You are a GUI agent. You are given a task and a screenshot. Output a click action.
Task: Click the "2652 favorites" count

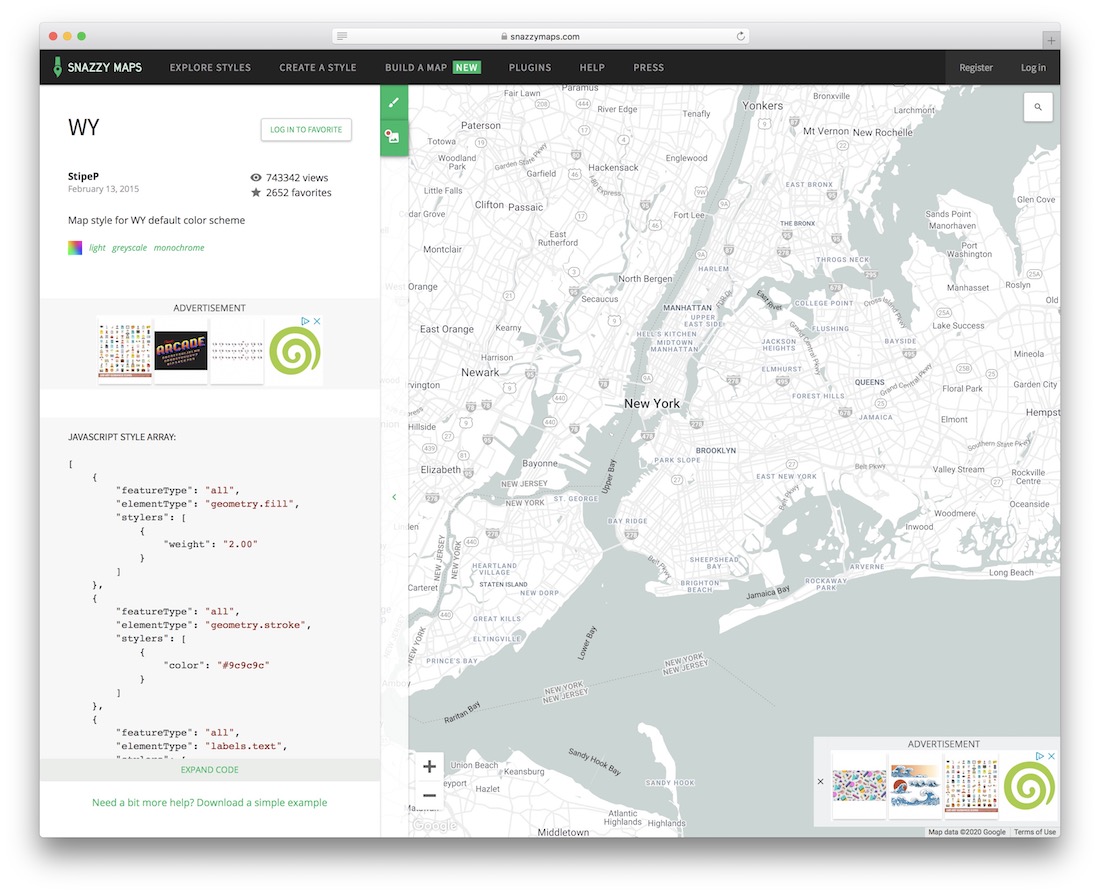coord(298,192)
